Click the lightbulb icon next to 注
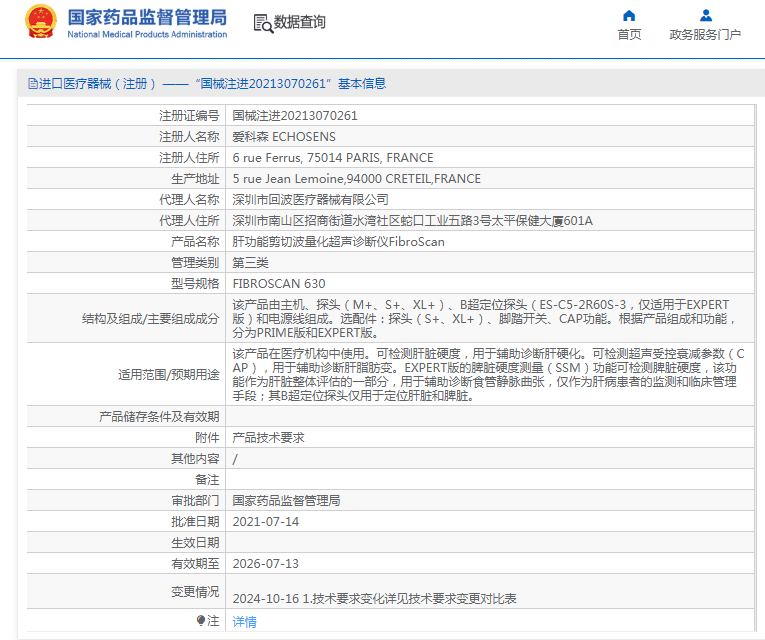 [x=201, y=620]
